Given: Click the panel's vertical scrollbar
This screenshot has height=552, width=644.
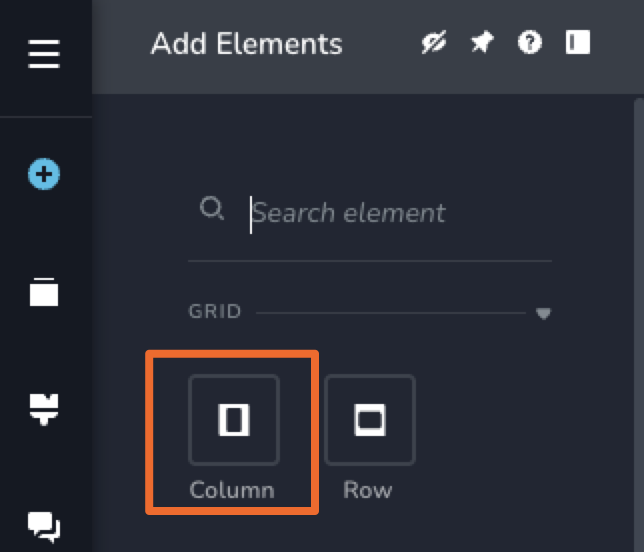Looking at the screenshot, I should 639,300.
